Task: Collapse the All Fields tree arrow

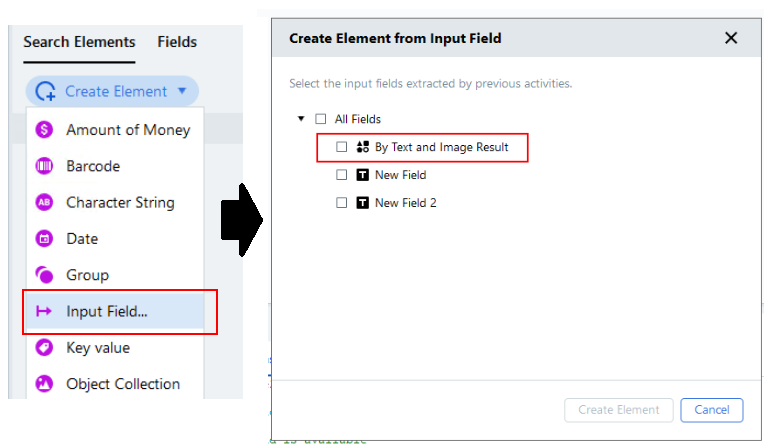Action: point(301,118)
